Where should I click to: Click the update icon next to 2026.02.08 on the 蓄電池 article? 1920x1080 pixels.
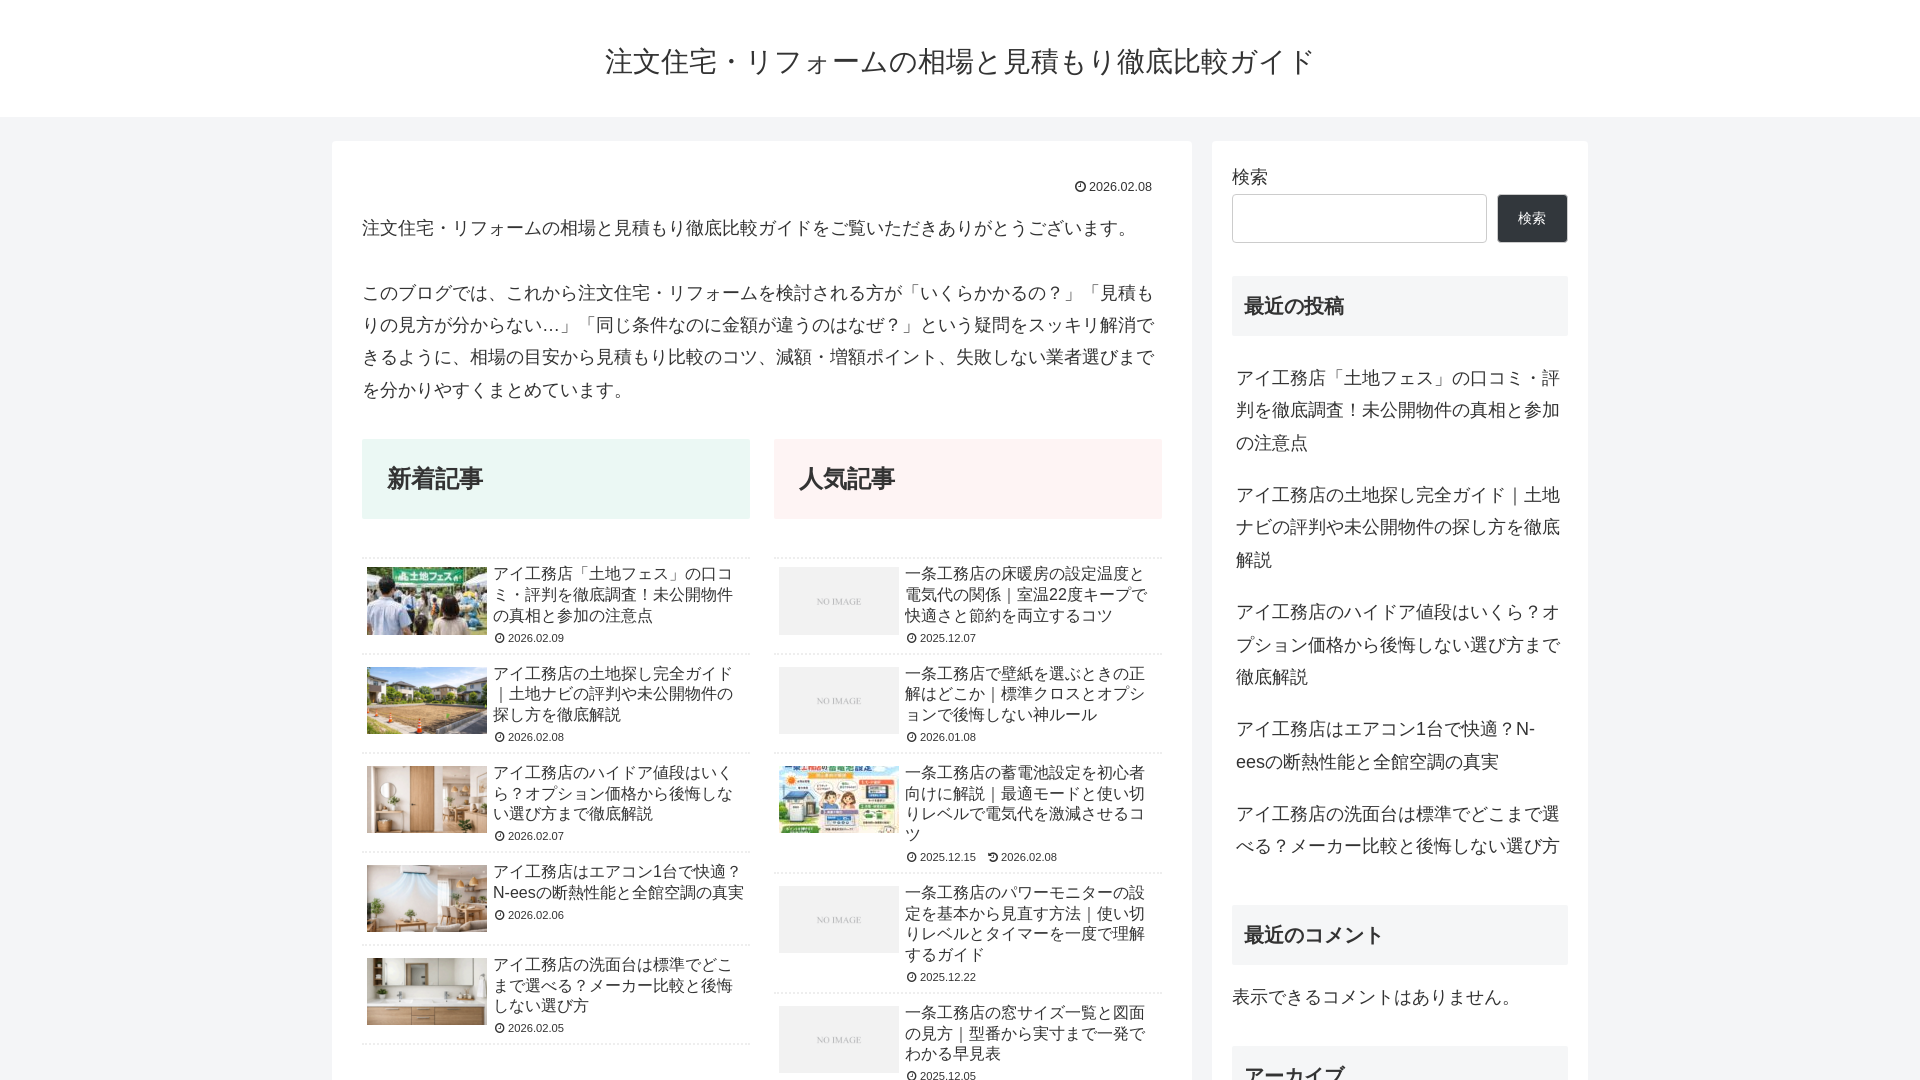click(992, 857)
